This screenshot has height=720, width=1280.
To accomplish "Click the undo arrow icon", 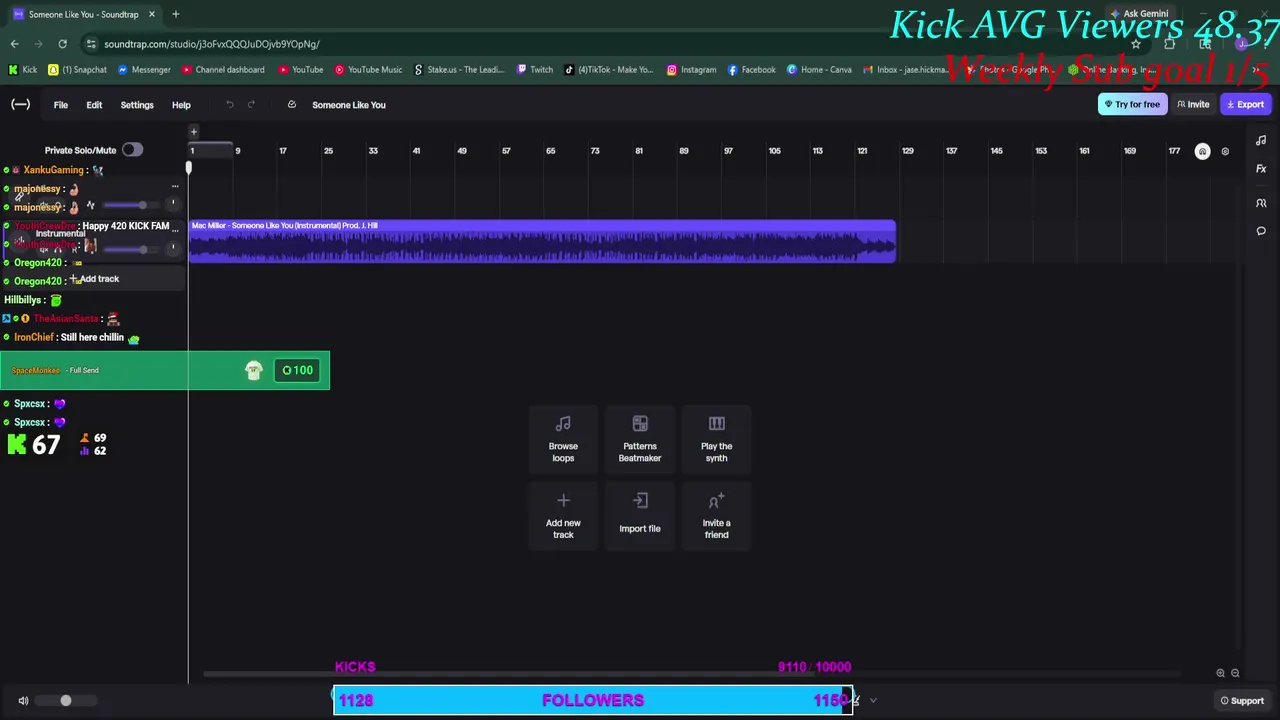I will click(230, 104).
